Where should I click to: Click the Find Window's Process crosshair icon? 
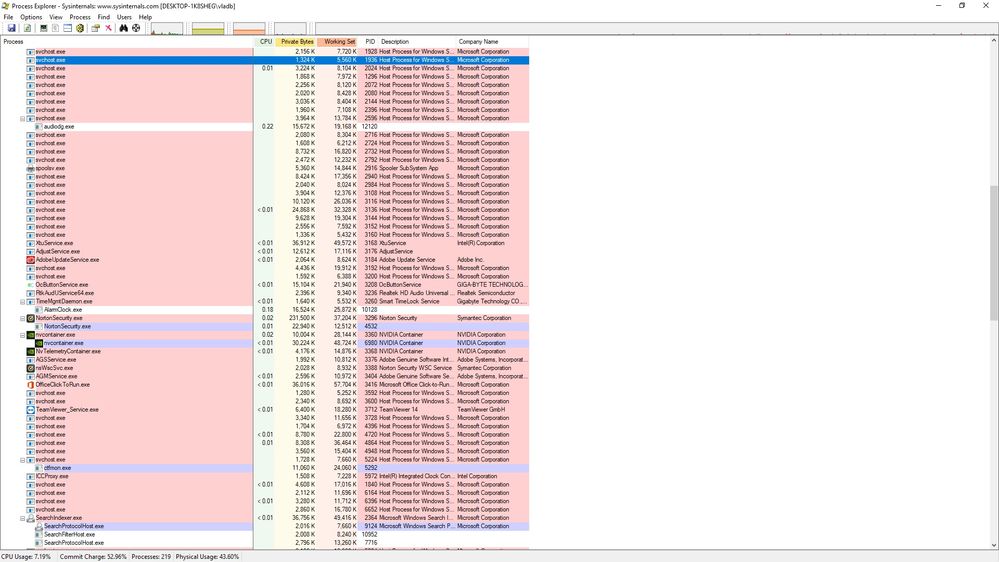136,28
